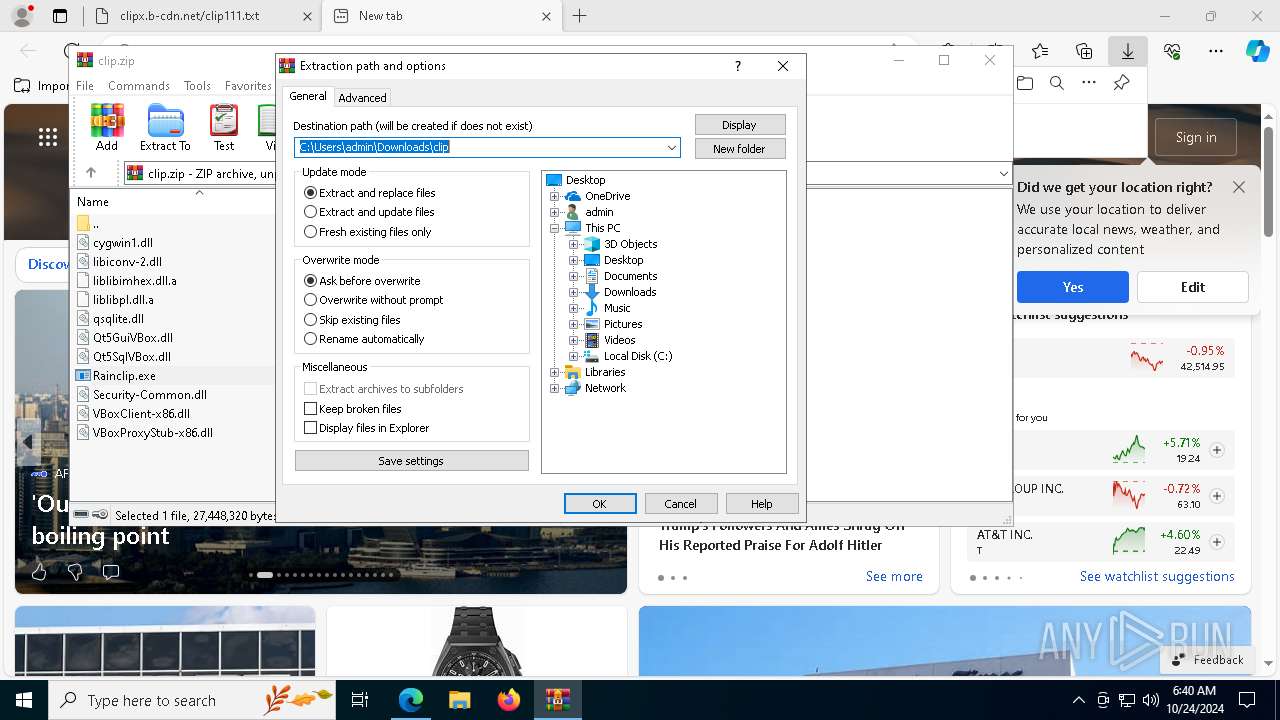Click OK to start extraction
1280x720 pixels.
[599, 504]
